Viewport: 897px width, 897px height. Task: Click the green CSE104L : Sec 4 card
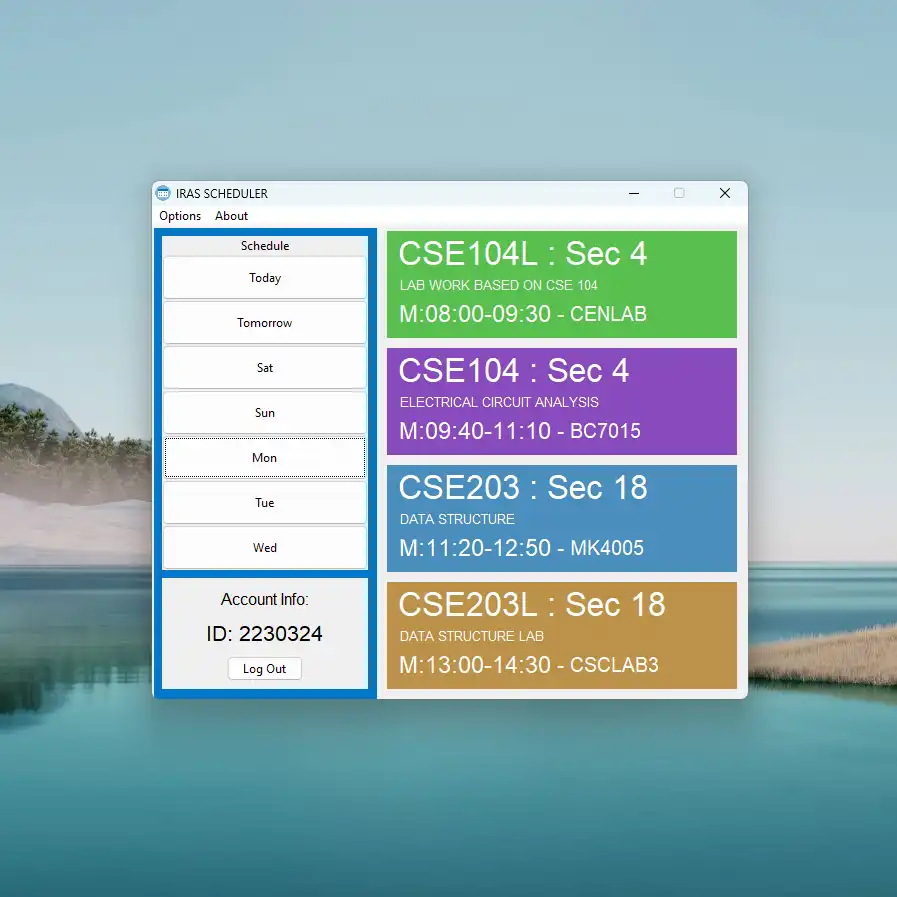[x=561, y=284]
